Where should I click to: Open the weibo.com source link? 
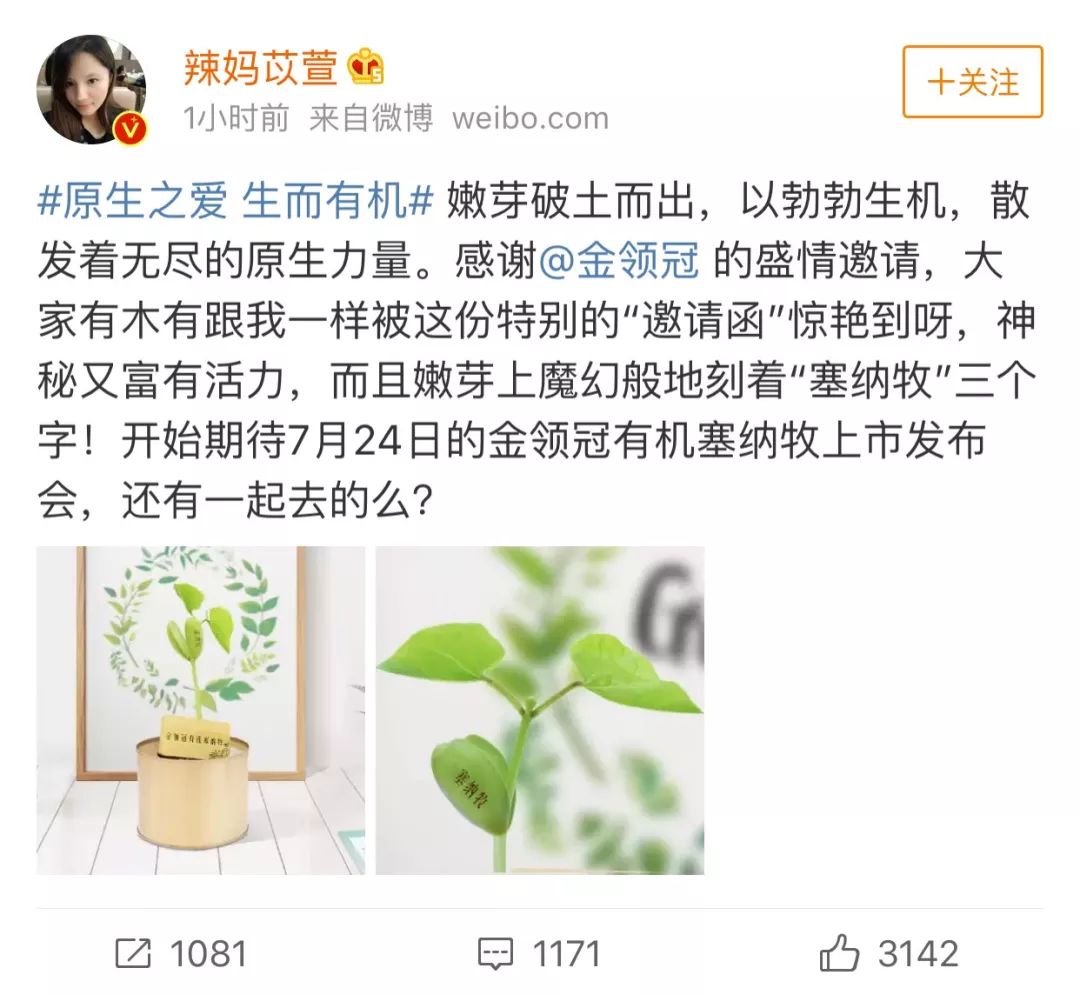[x=530, y=118]
